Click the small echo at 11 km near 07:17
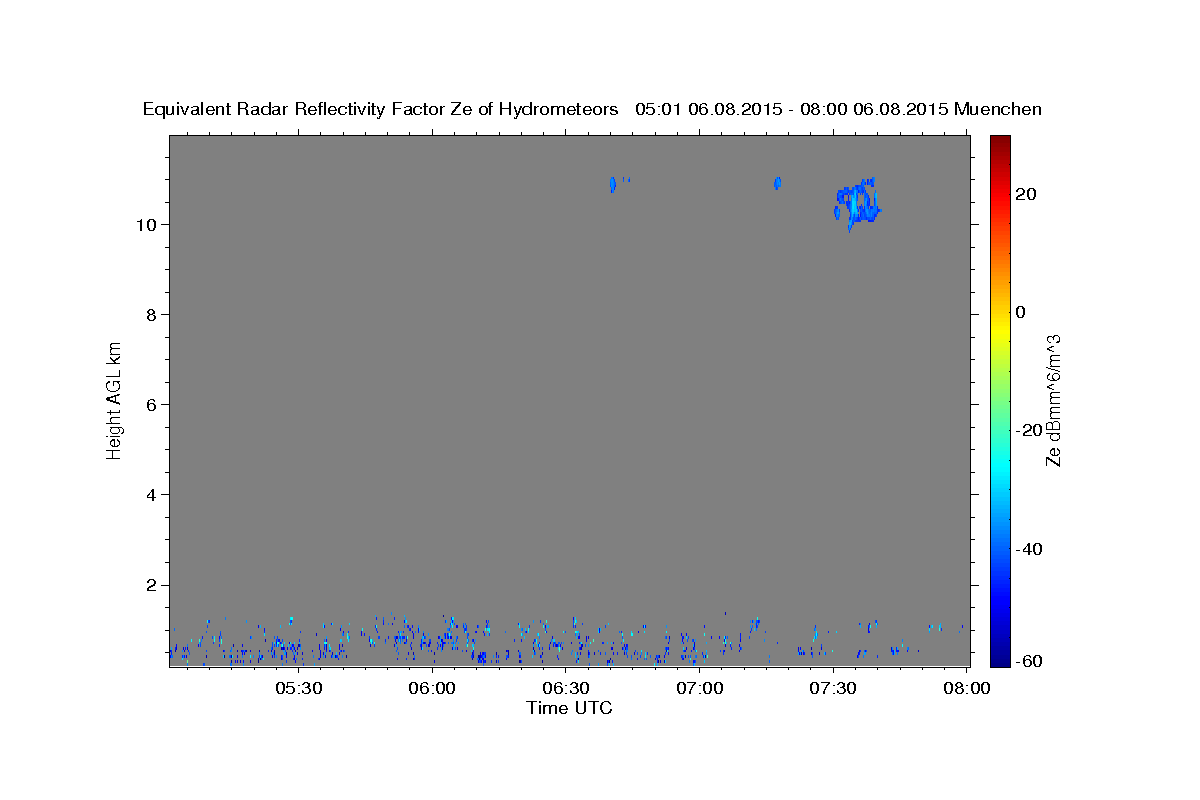 click(777, 183)
